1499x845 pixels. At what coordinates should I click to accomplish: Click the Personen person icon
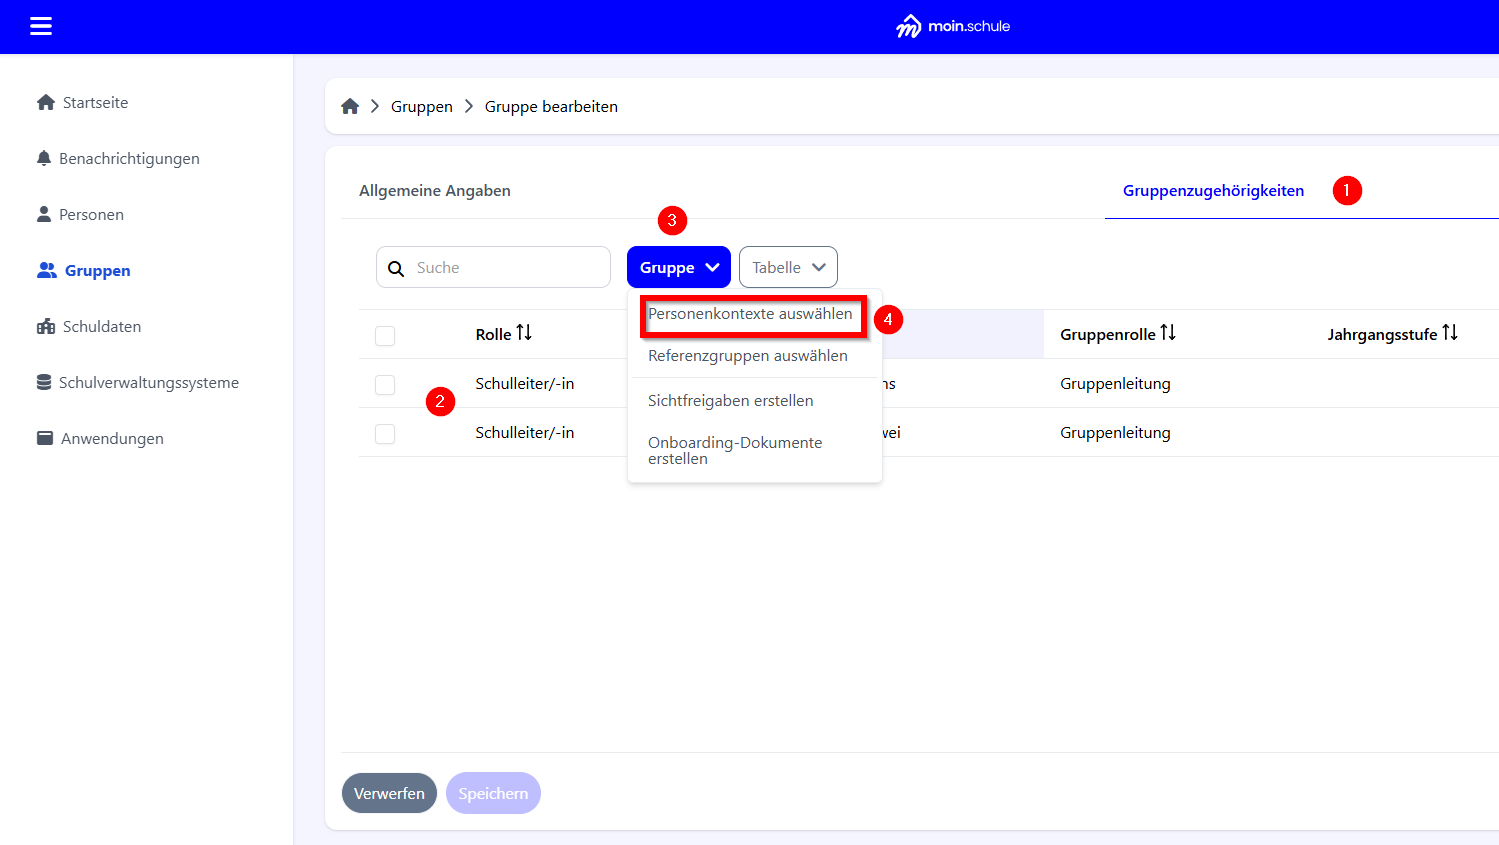pyautogui.click(x=44, y=215)
